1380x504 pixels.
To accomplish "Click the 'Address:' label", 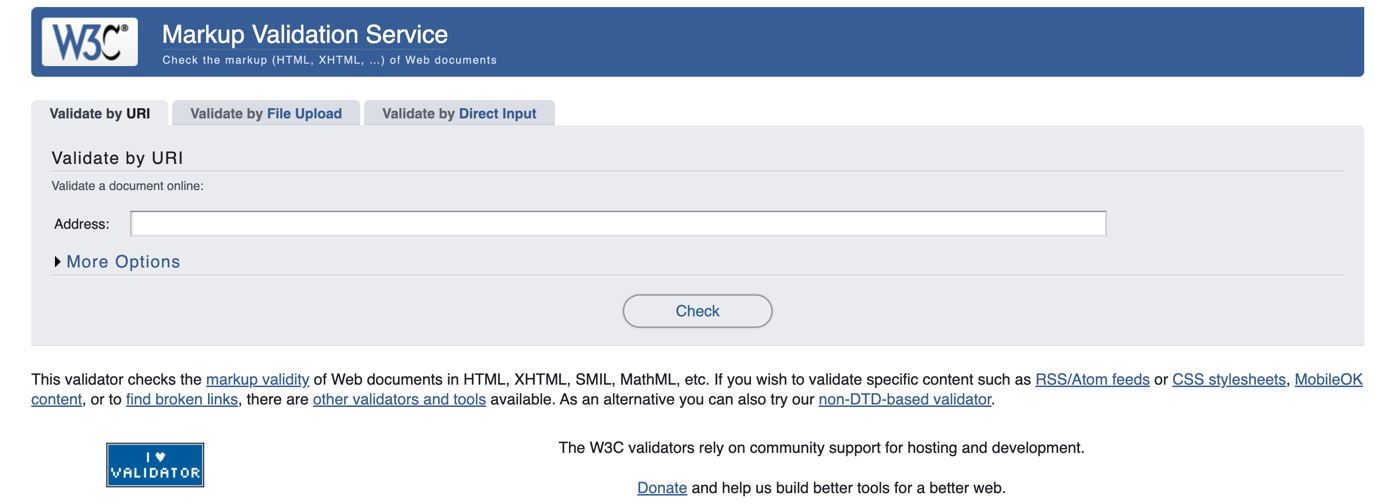I will 82,224.
